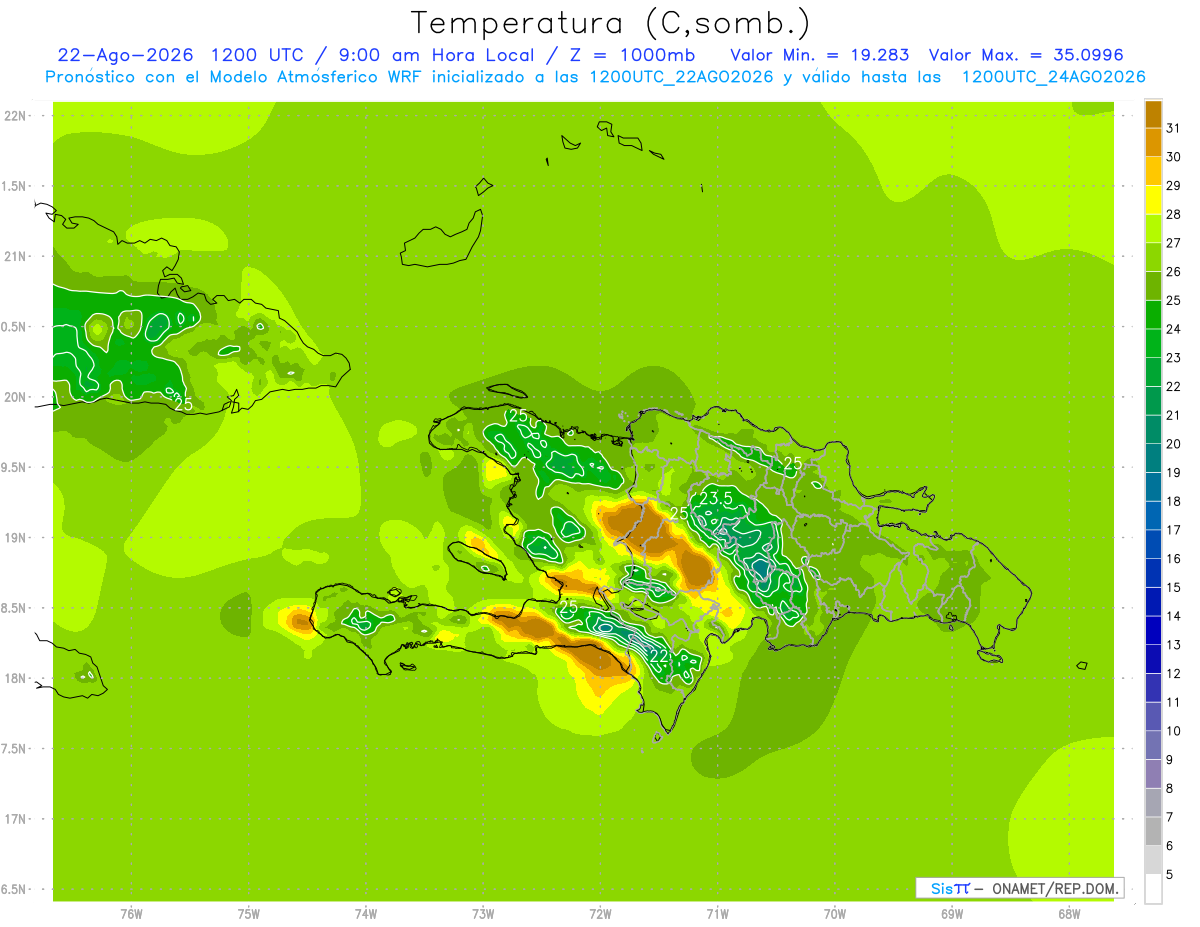
Task: Click the "76W" longitude axis label
Action: [131, 913]
